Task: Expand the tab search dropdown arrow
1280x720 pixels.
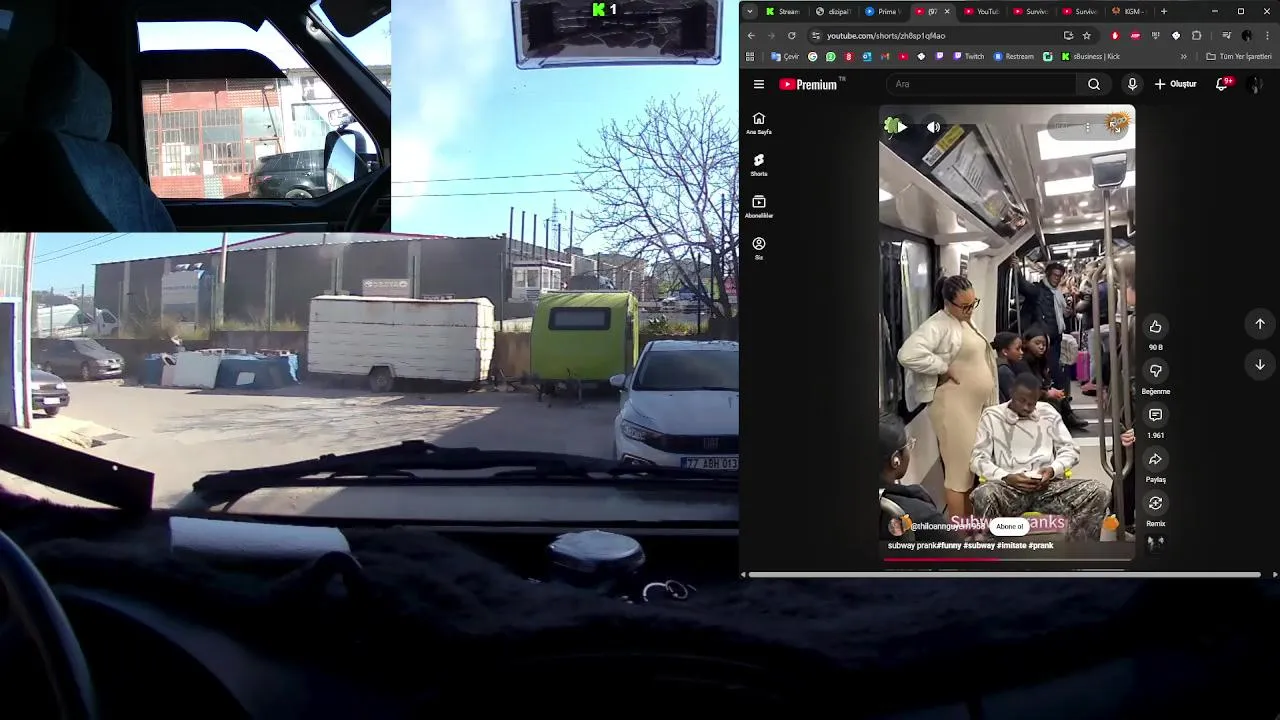Action: pos(750,12)
